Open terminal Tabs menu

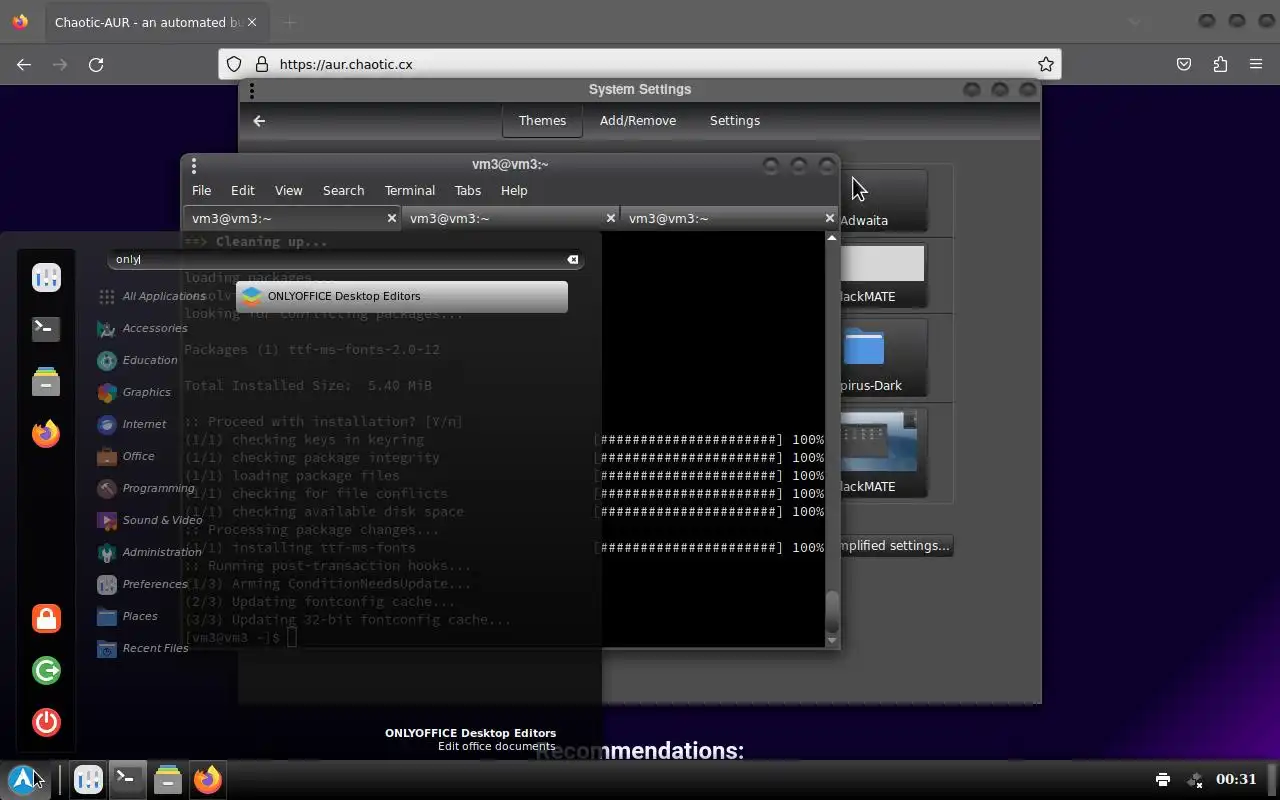pos(468,190)
